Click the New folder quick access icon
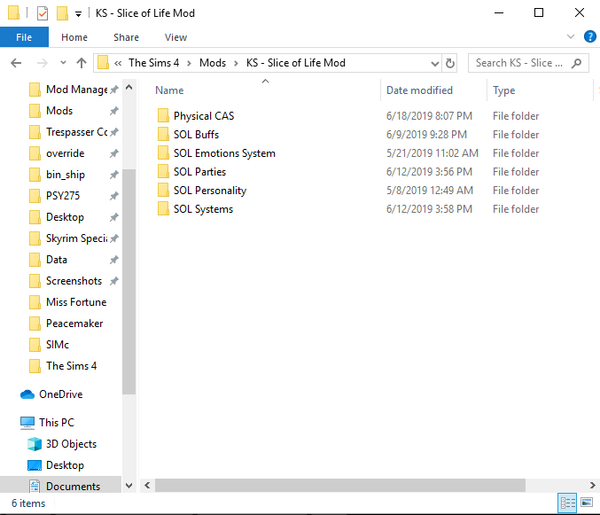 point(62,13)
